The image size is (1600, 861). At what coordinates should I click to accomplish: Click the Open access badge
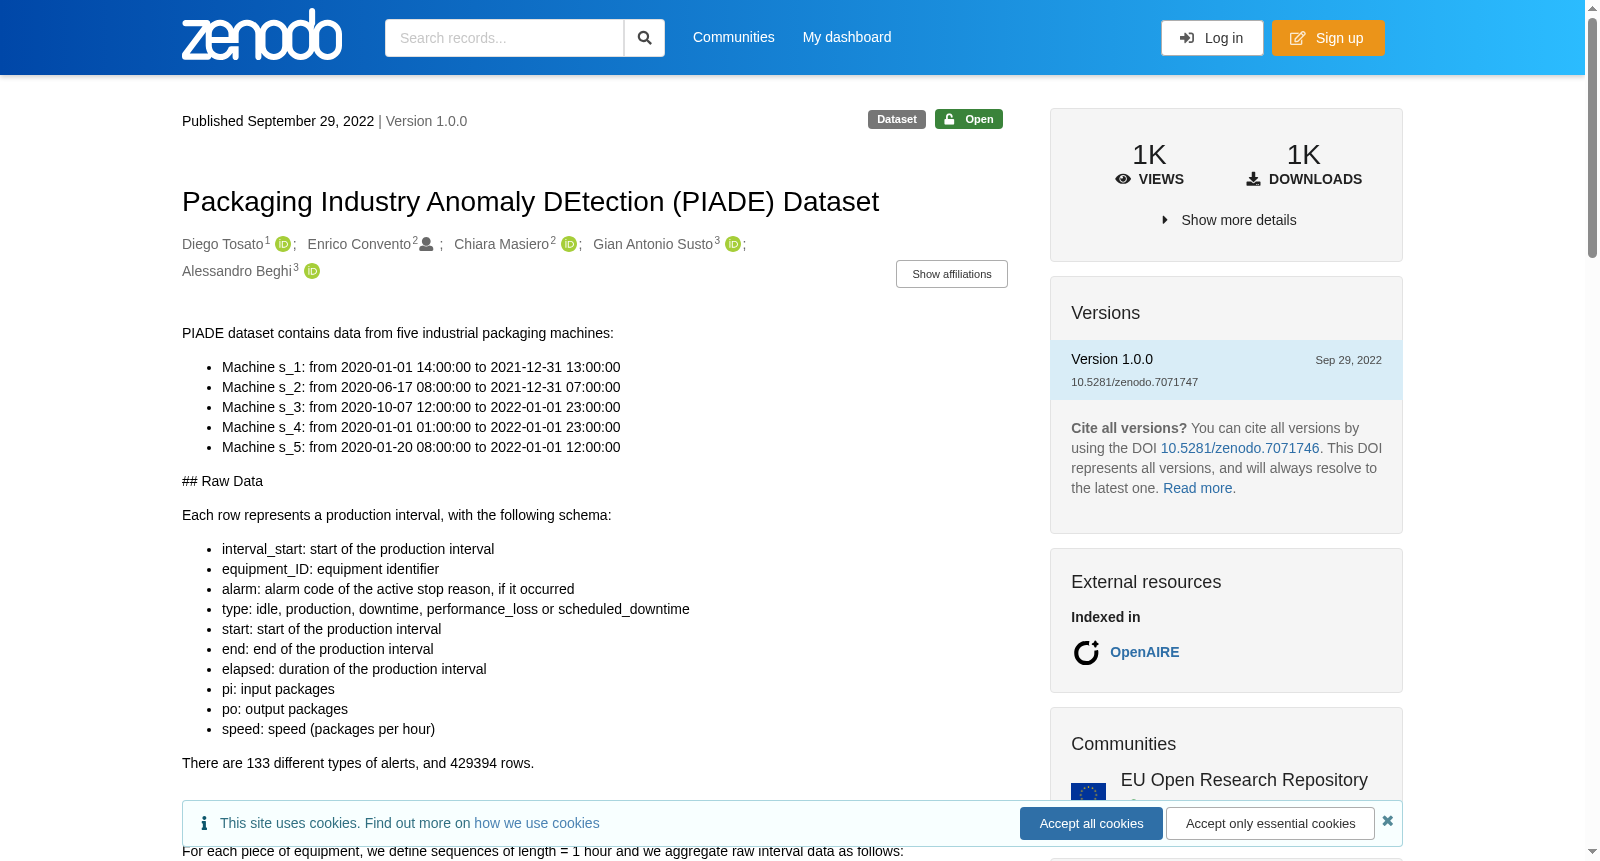(969, 119)
